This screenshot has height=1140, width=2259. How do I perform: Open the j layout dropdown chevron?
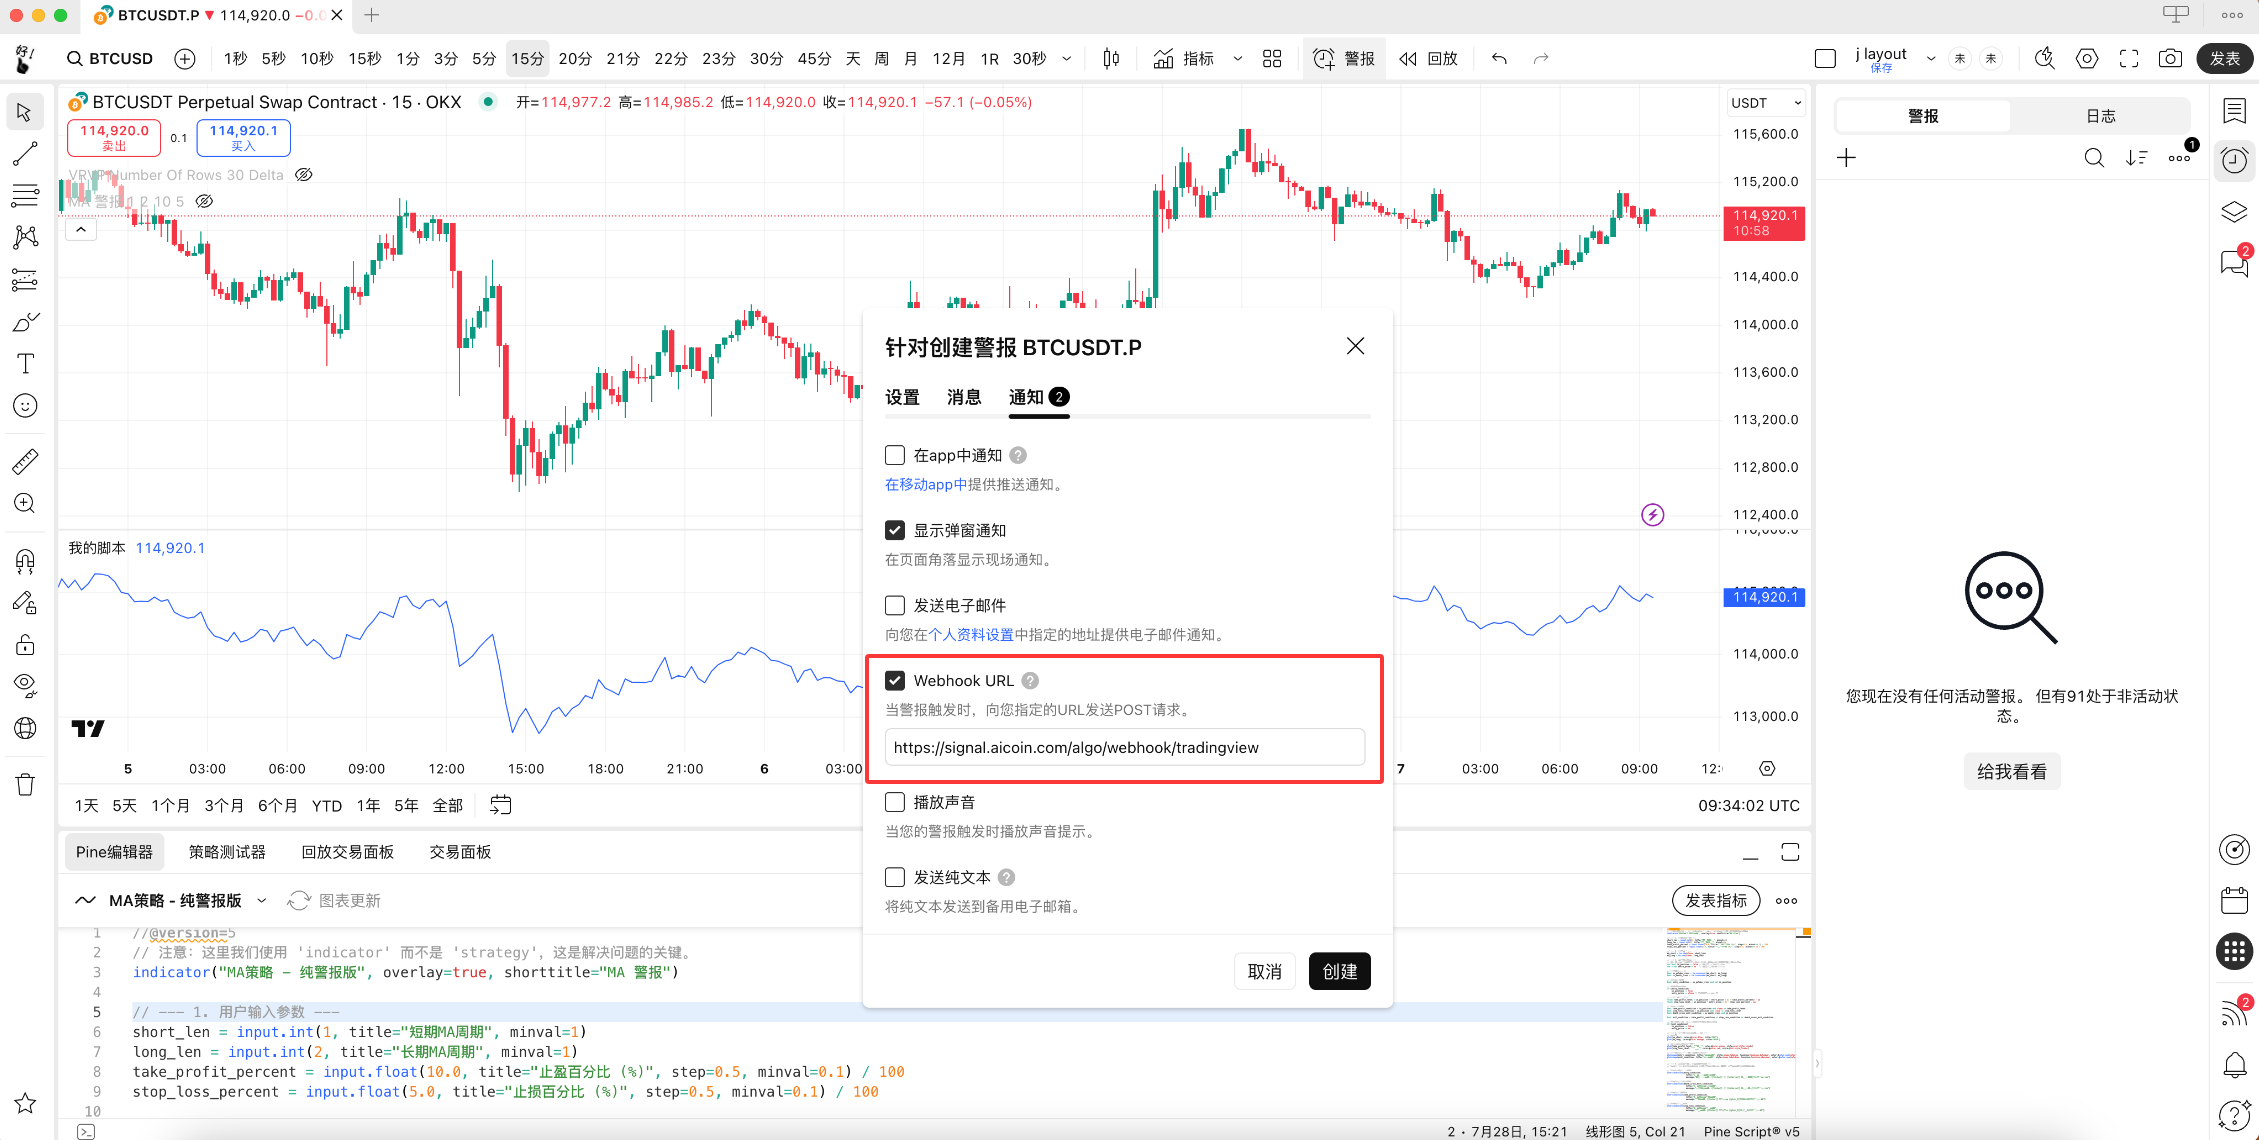[x=1931, y=59]
